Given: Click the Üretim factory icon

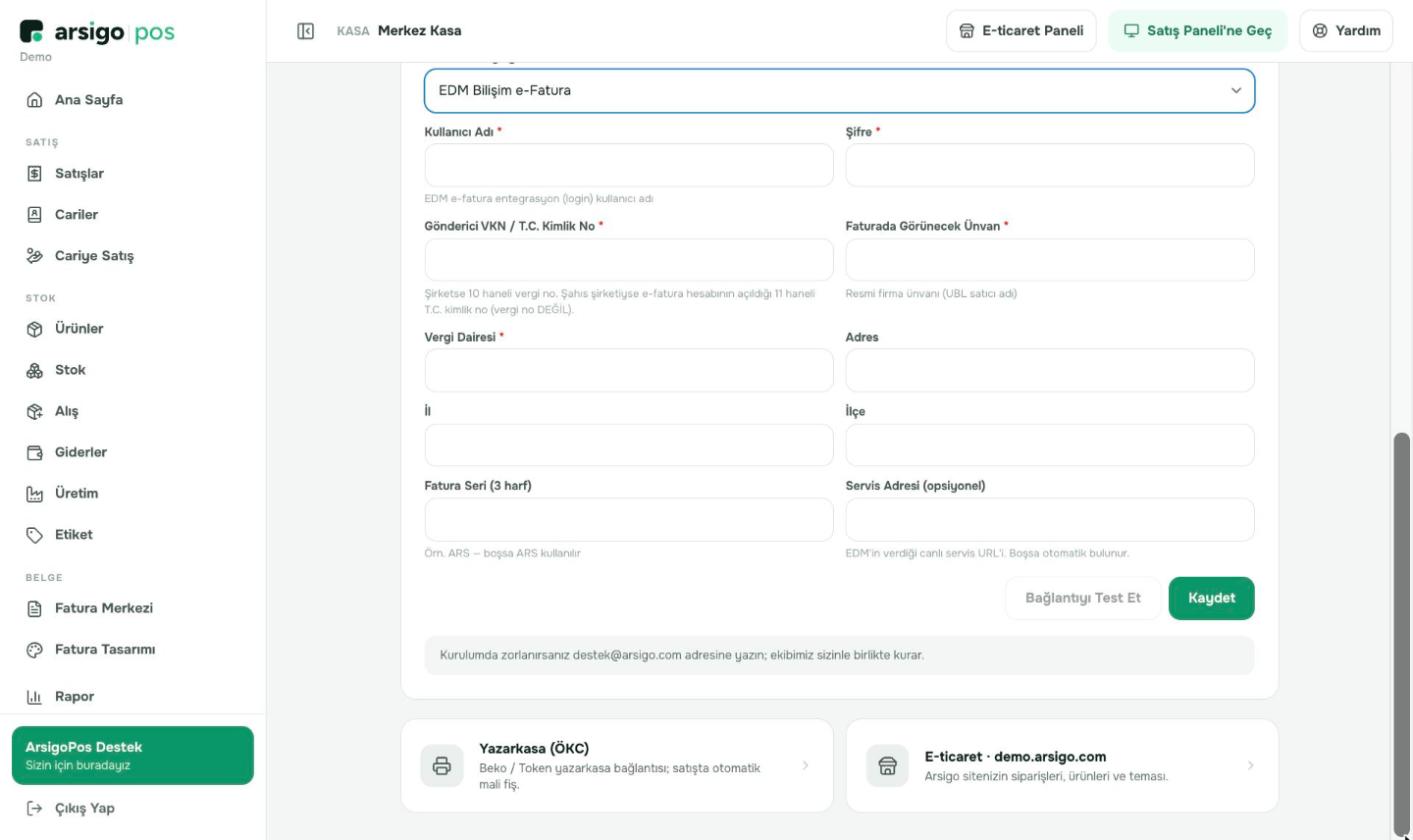Looking at the screenshot, I should point(34,493).
